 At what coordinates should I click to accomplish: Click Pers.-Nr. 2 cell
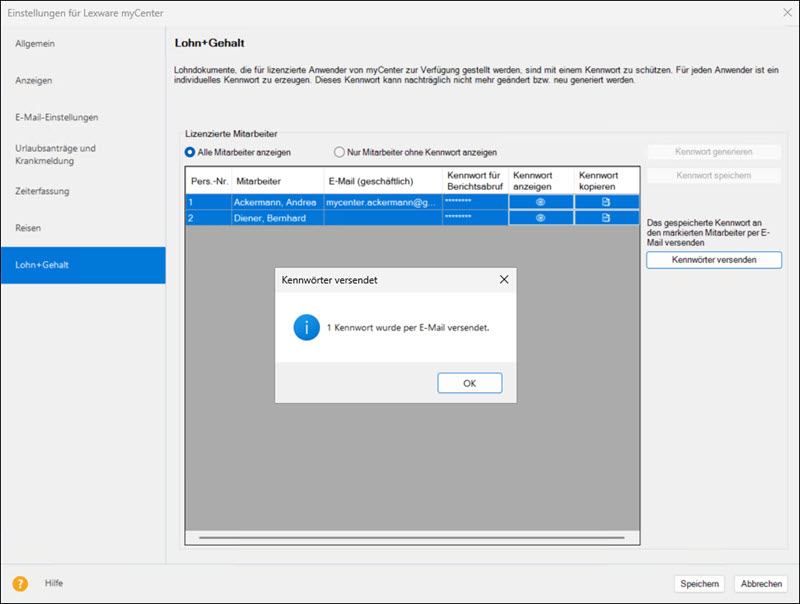click(x=209, y=218)
